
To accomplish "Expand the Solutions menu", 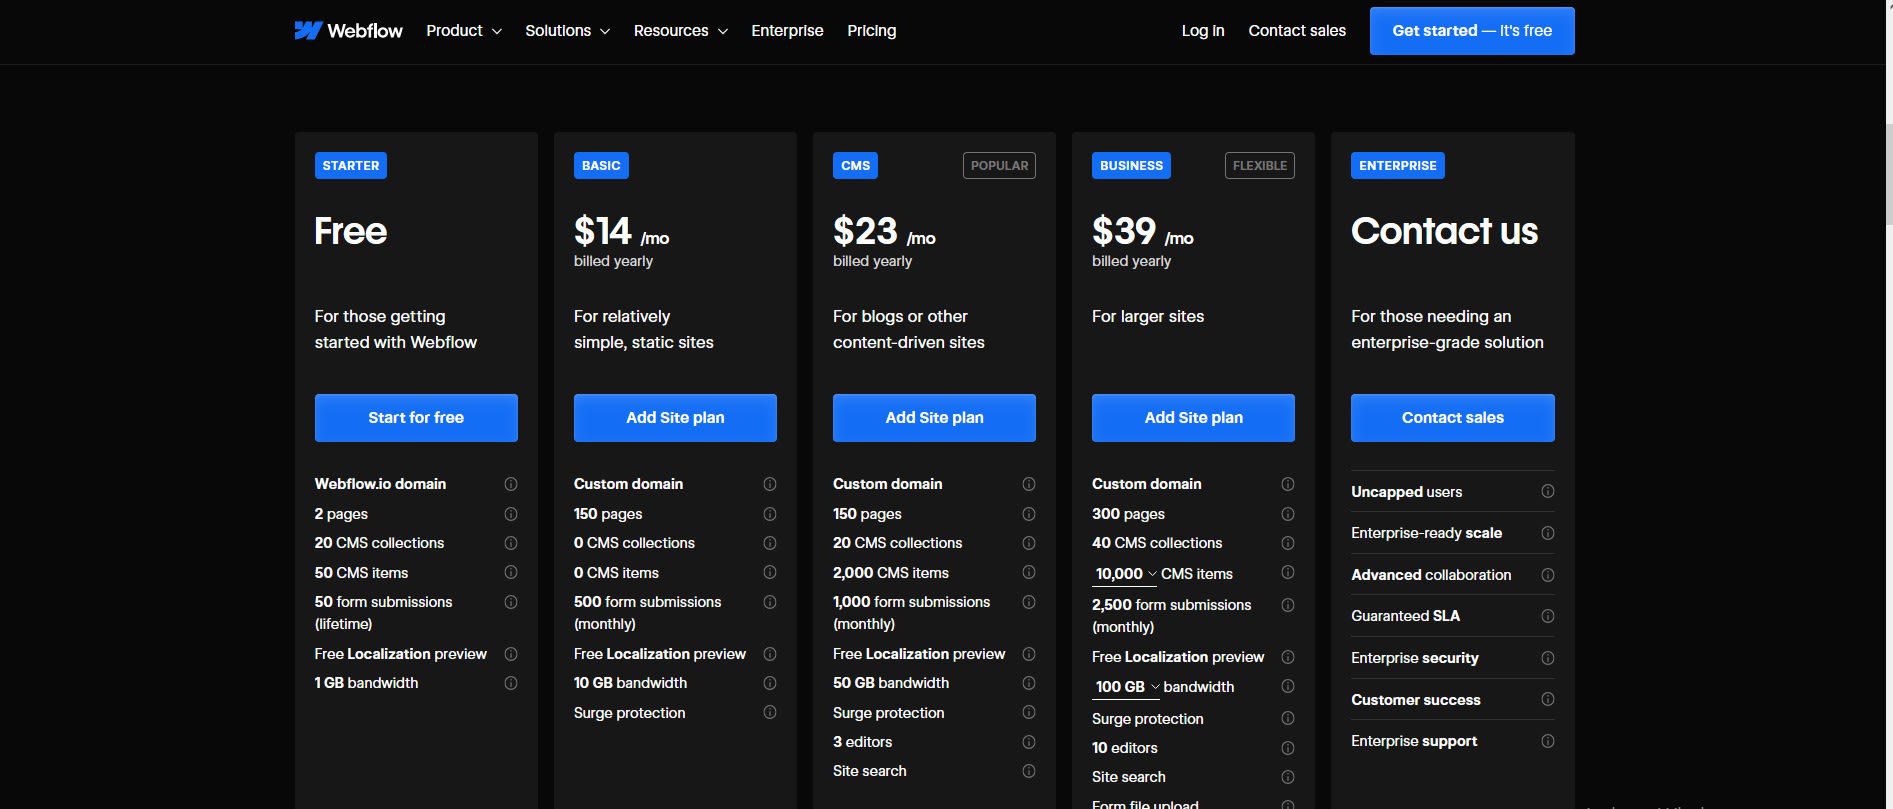I will pos(567,31).
